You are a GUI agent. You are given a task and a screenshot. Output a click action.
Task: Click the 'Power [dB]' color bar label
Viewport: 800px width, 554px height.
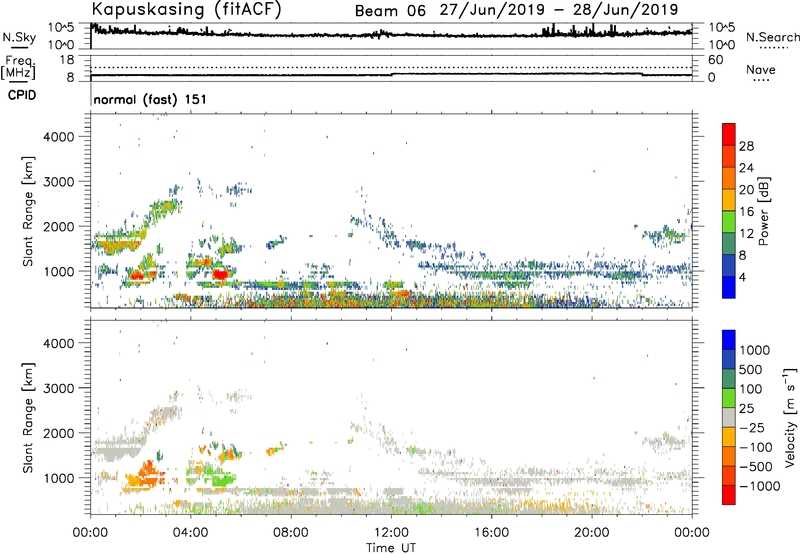763,211
